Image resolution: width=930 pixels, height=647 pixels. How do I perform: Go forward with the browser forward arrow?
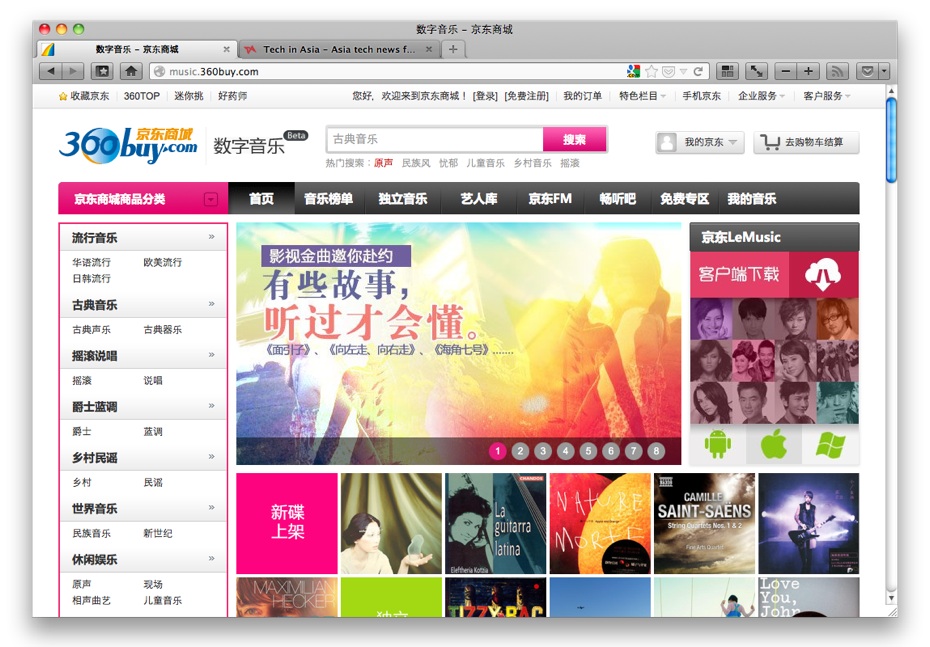pos(73,71)
